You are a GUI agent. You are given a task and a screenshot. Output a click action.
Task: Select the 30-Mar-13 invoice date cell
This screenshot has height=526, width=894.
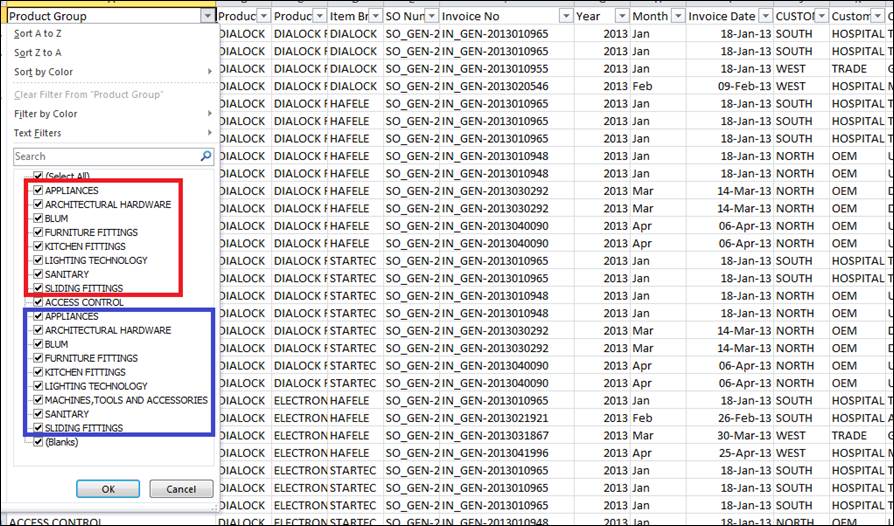pos(730,435)
